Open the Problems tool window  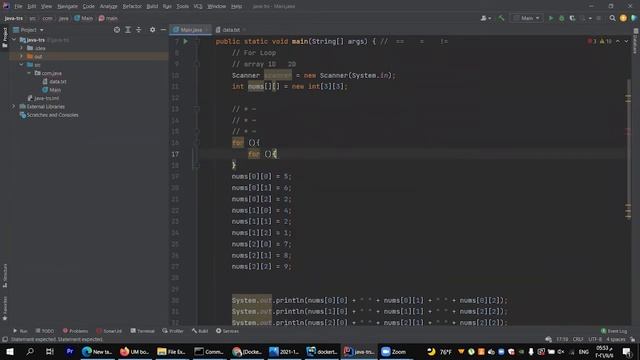coord(75,331)
